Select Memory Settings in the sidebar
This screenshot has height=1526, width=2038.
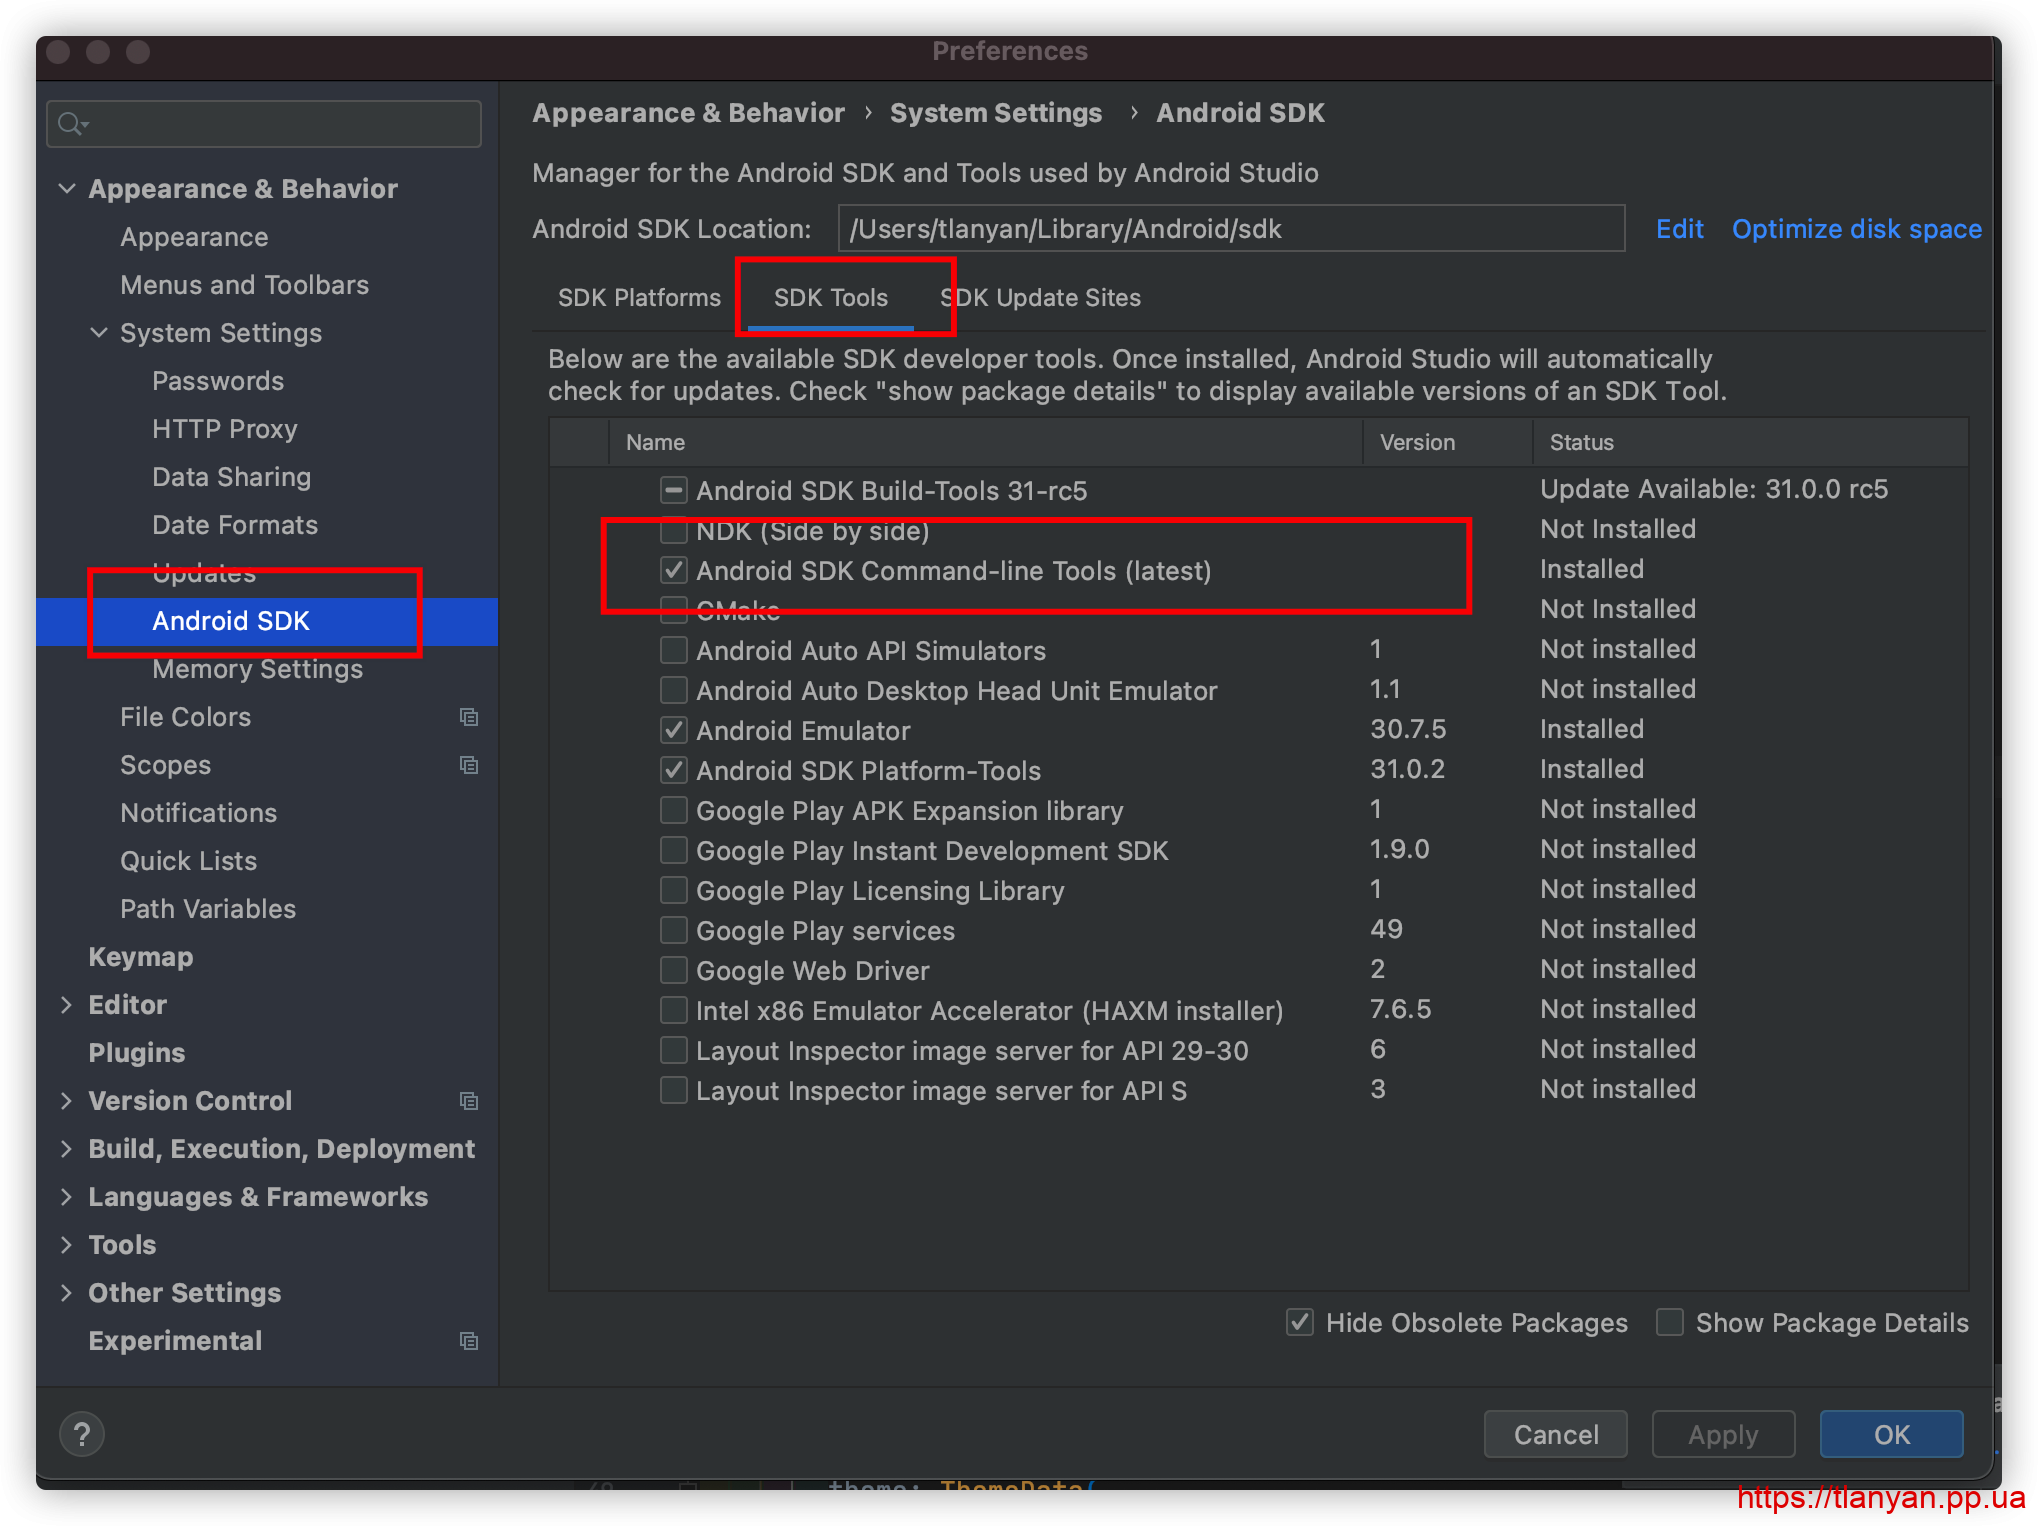(x=257, y=669)
